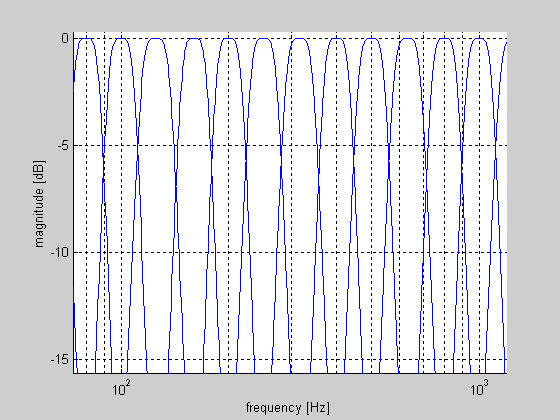
Task: Click the -15 dB horizontal dashed gridline
Action: (290, 359)
